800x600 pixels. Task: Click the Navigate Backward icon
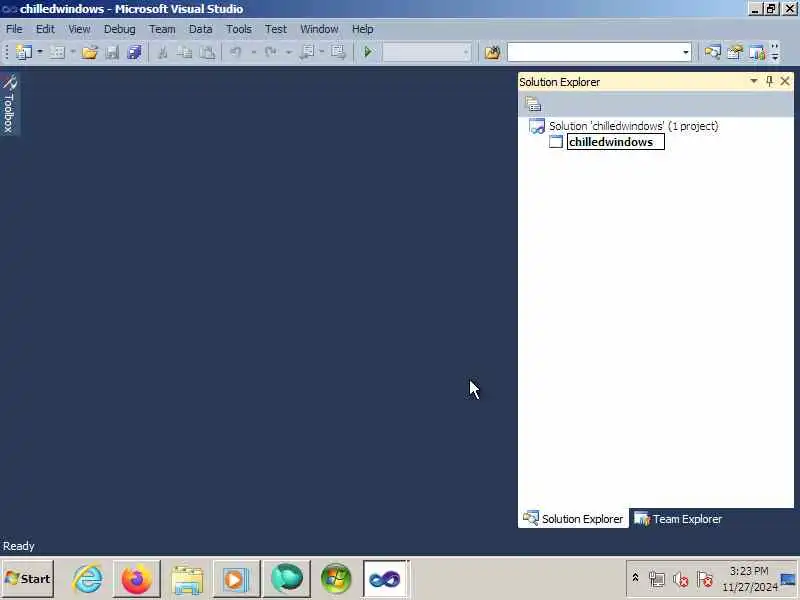(308, 52)
